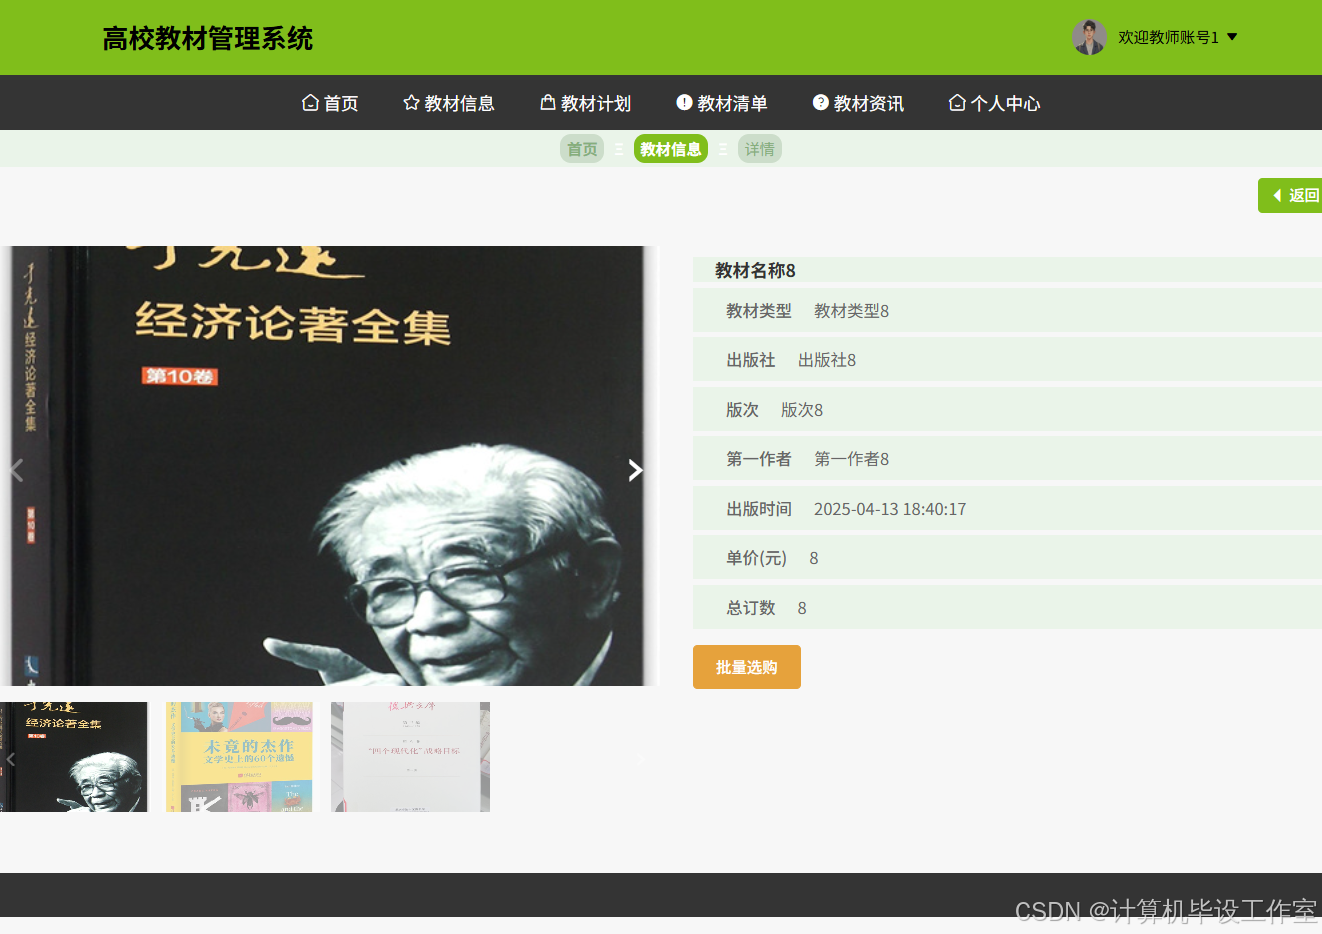Click the question mark icon beside 教材资讯
The image size is (1322, 934).
(x=821, y=102)
